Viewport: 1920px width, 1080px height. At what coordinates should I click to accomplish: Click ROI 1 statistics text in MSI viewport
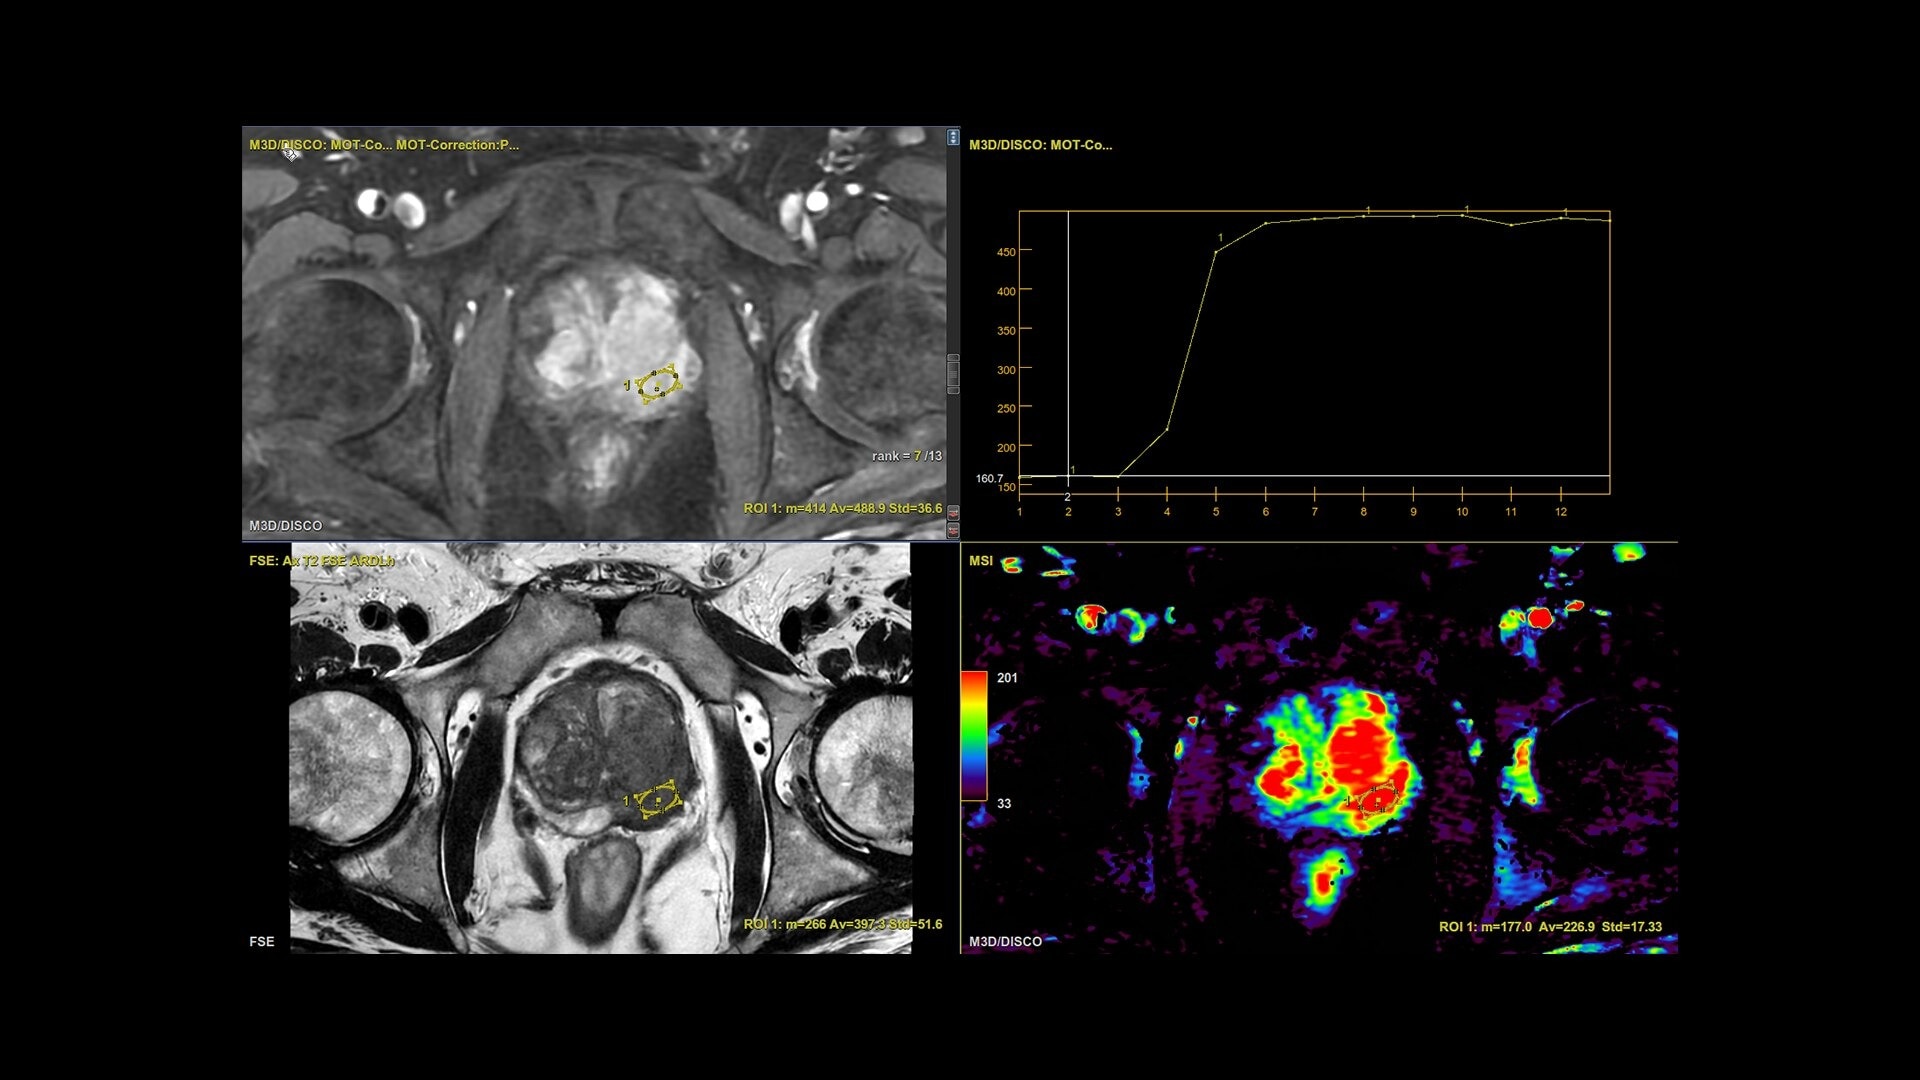click(1550, 927)
